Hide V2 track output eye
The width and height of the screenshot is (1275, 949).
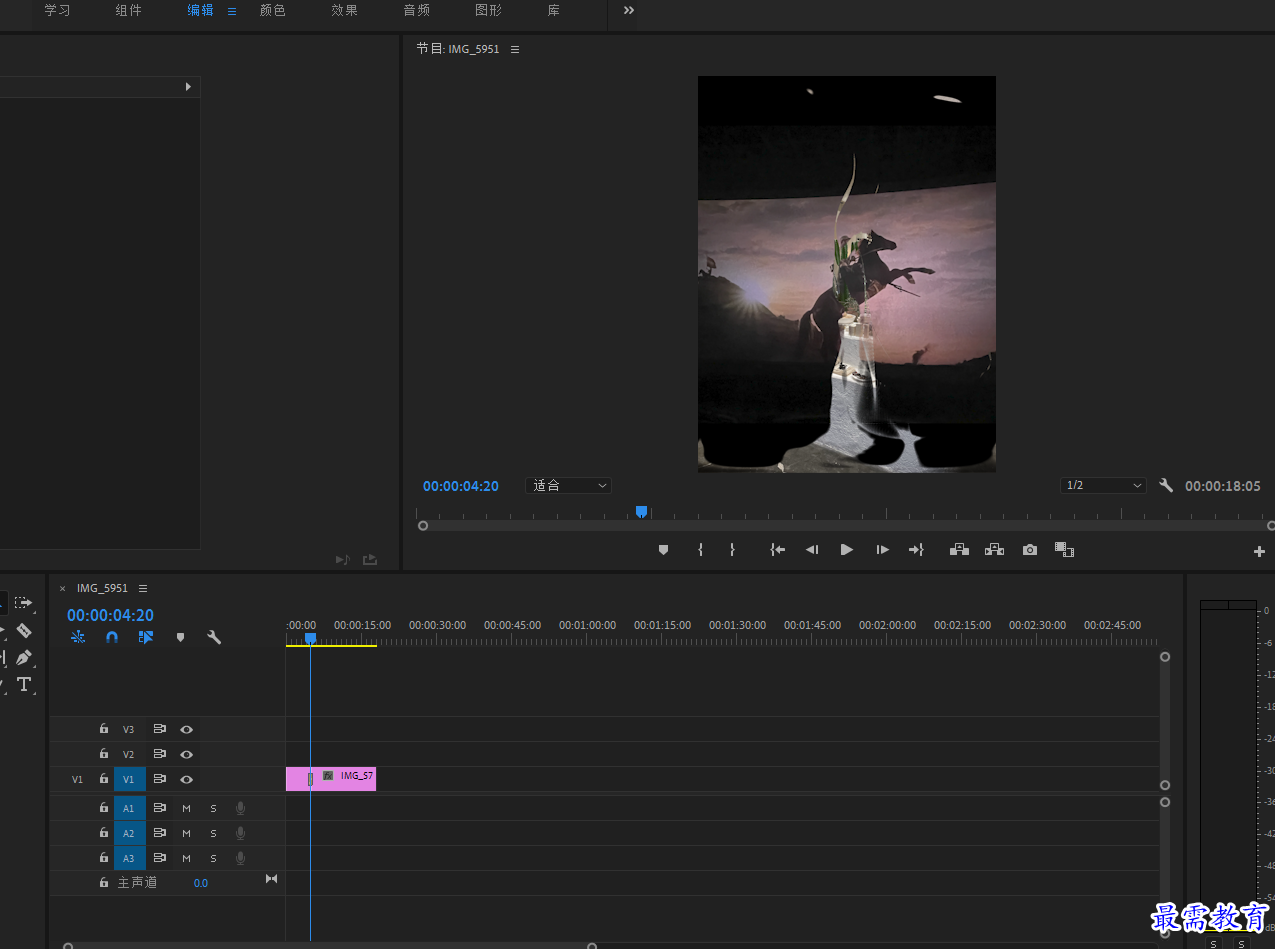[186, 754]
